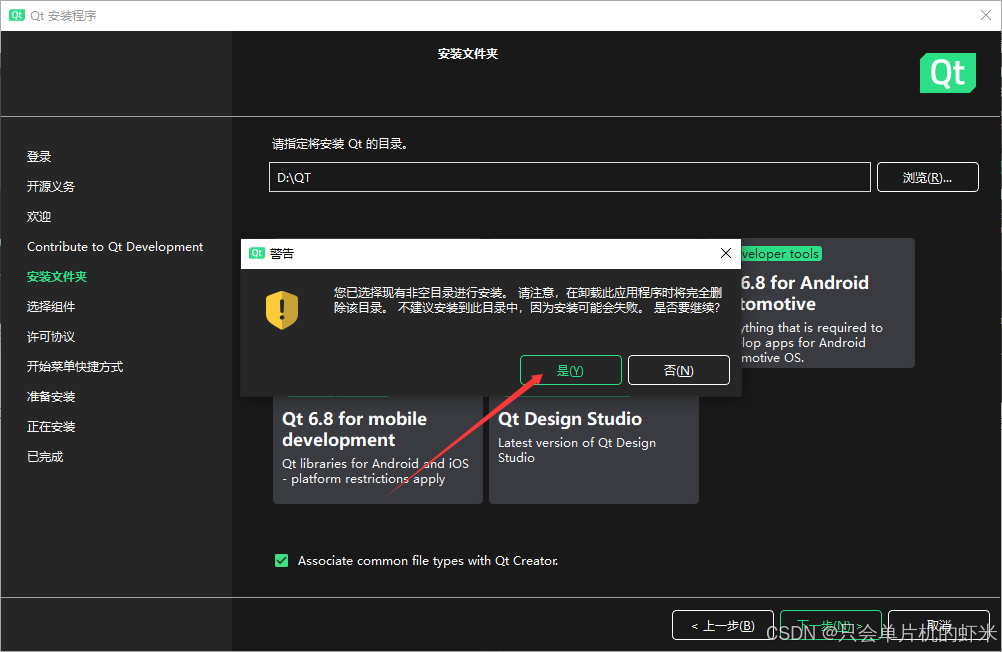This screenshot has height=652, width=1002.
Task: Click the D:\QT installation path field
Action: point(569,176)
